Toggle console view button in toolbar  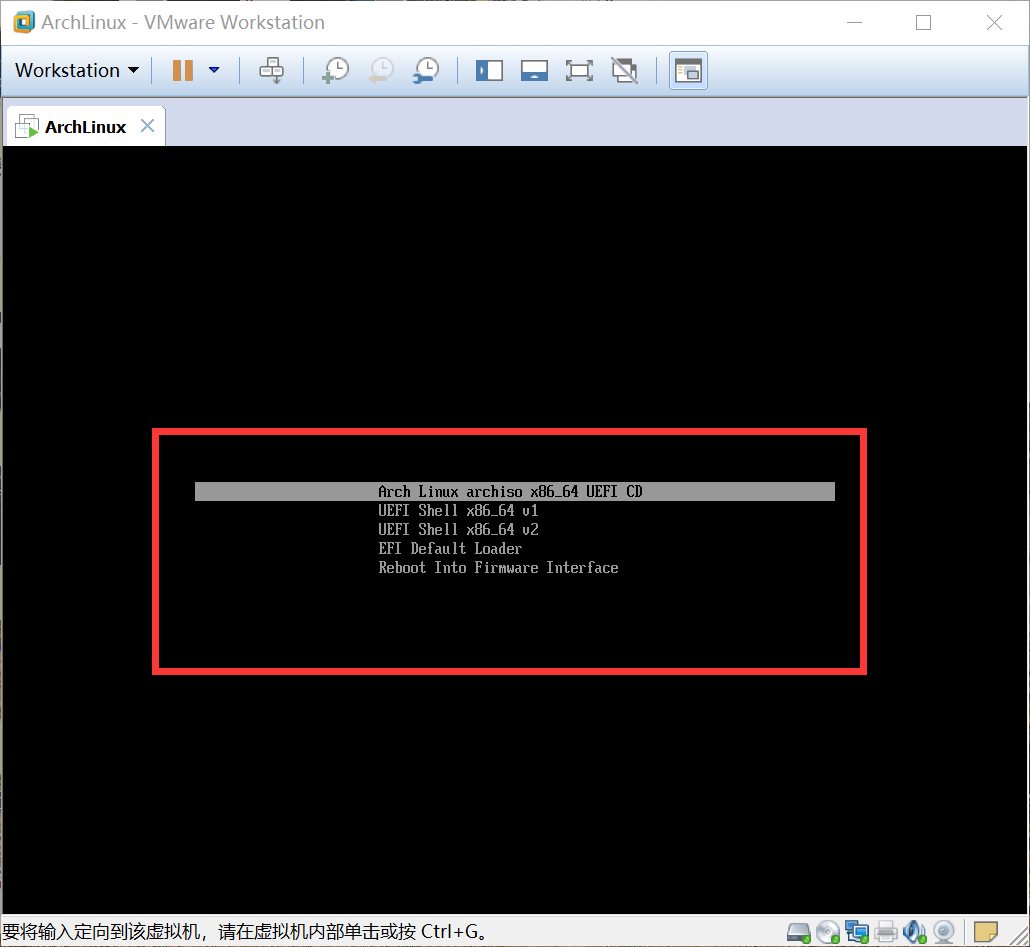[688, 70]
